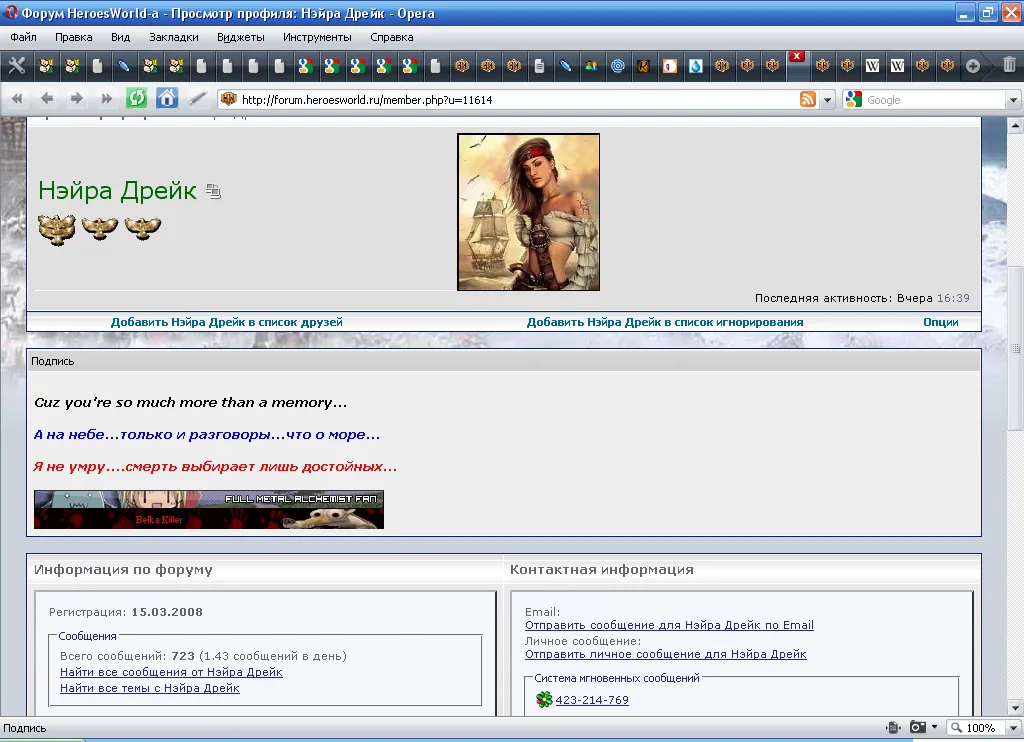Click the vertical scrollbar up arrow
Image resolution: width=1024 pixels, height=742 pixels.
click(x=1015, y=125)
